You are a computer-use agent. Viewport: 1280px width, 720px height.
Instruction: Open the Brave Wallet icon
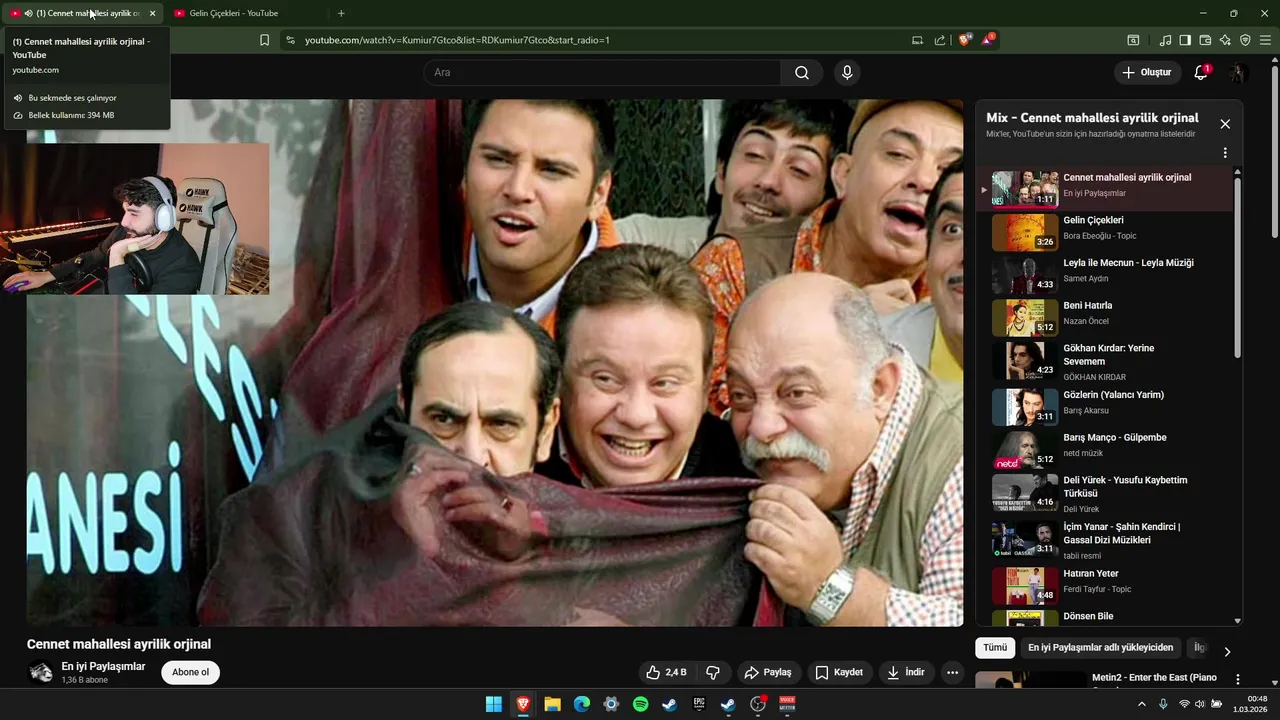point(1205,40)
